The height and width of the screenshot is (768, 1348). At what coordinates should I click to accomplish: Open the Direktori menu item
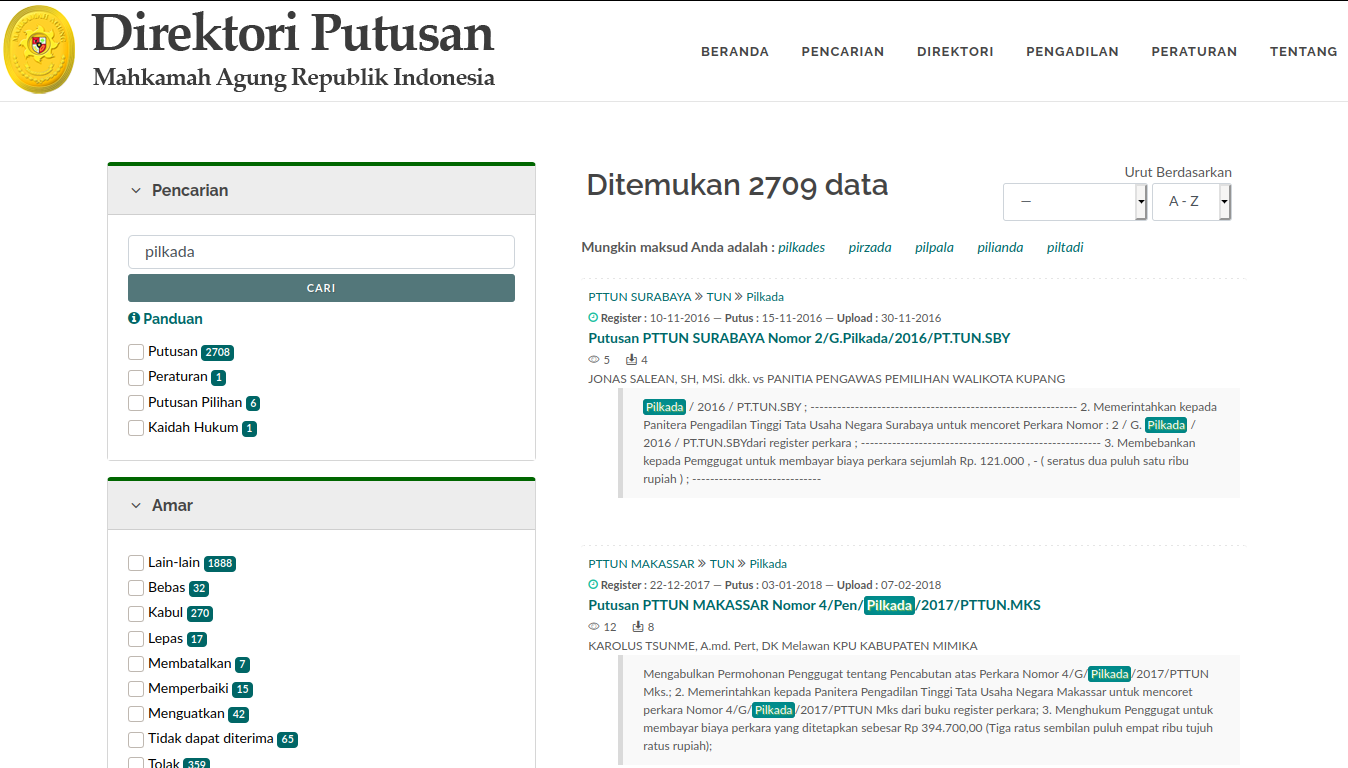coord(955,51)
